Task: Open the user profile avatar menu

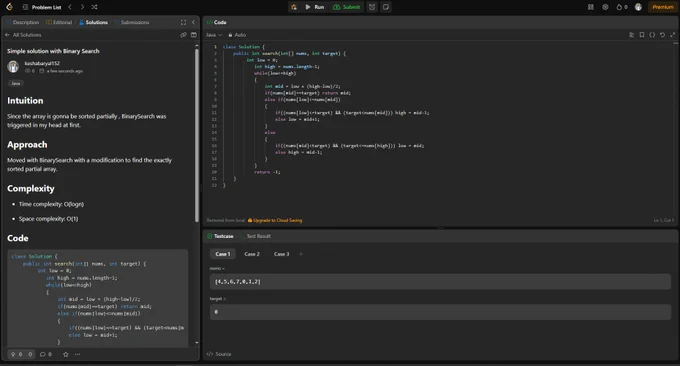Action: pyautogui.click(x=638, y=7)
